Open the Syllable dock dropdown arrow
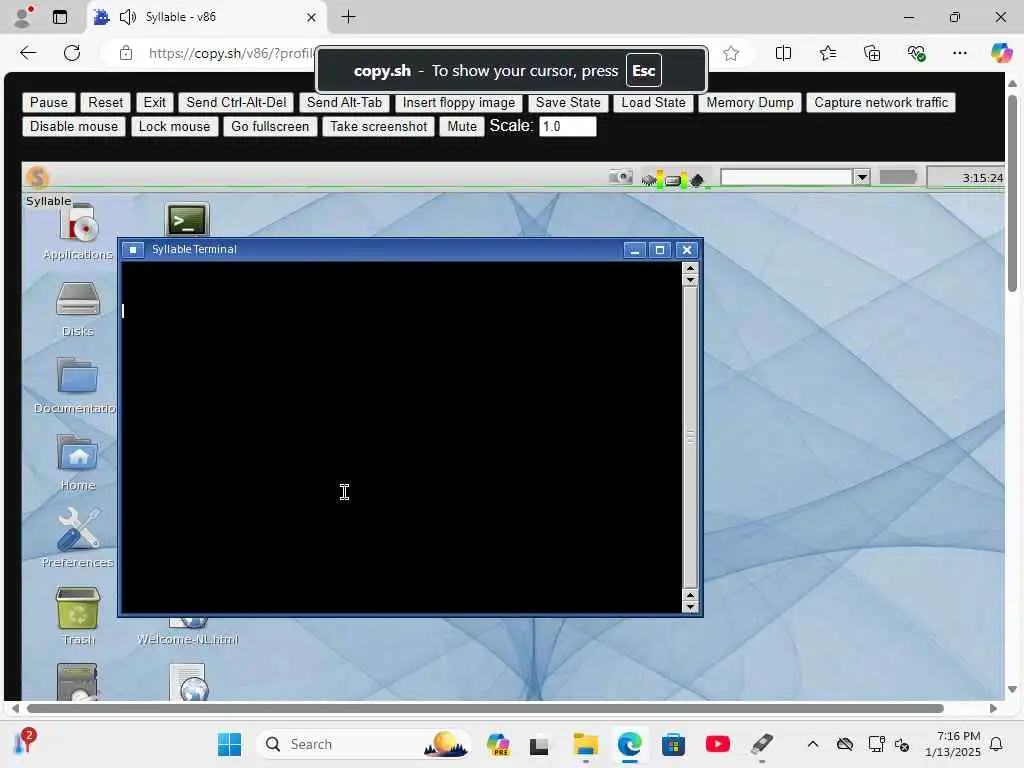This screenshot has height=768, width=1024. click(x=862, y=177)
